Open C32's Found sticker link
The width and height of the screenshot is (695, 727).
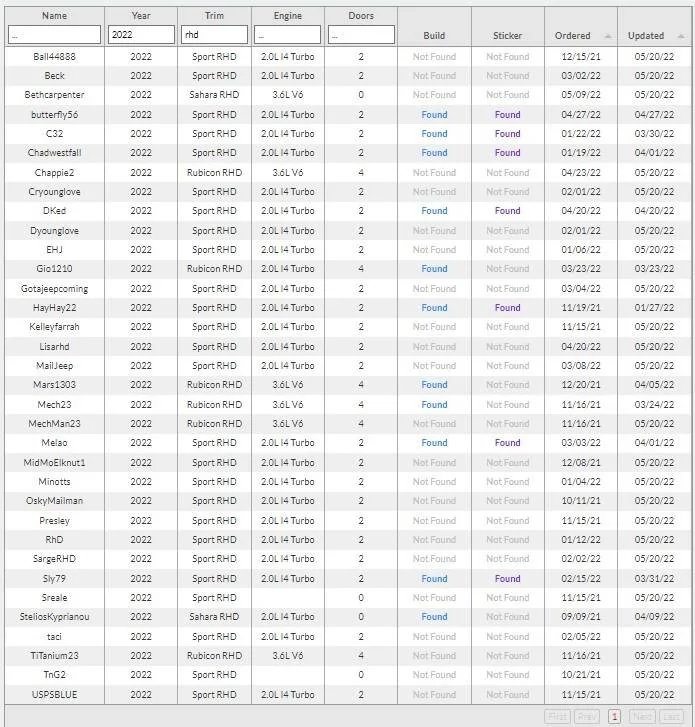click(508, 134)
